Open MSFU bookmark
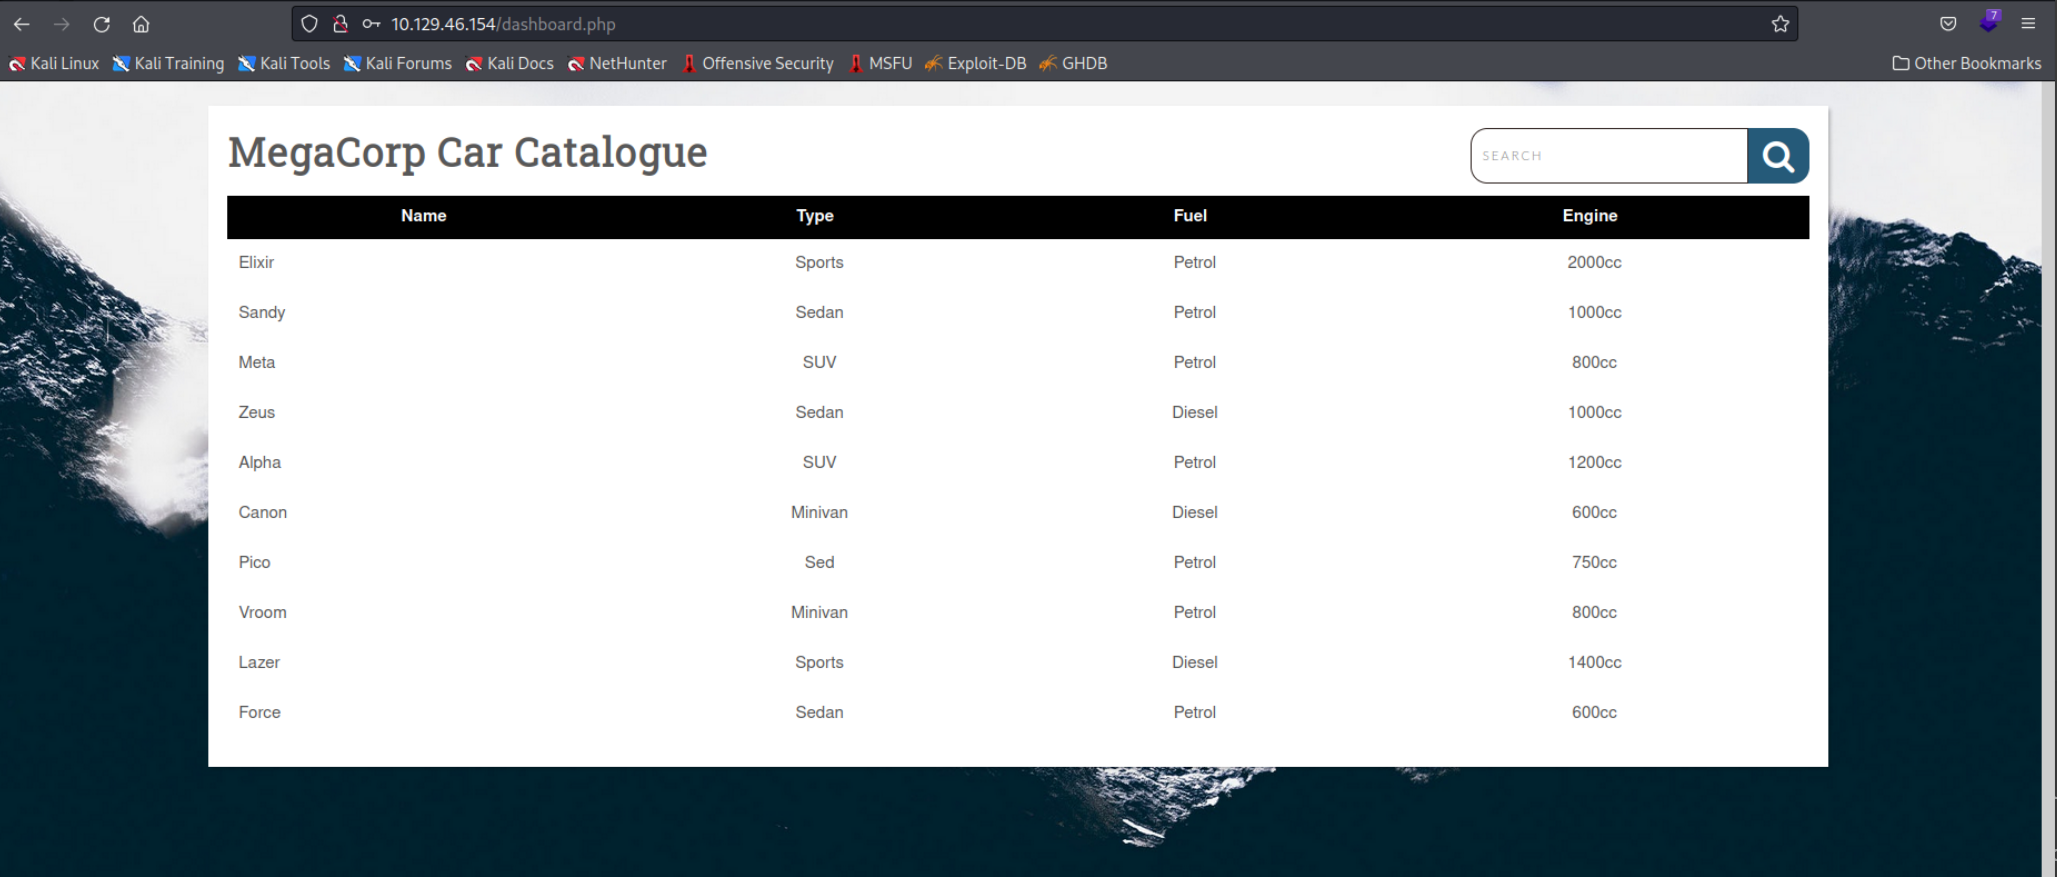This screenshot has height=877, width=2057. pyautogui.click(x=880, y=63)
